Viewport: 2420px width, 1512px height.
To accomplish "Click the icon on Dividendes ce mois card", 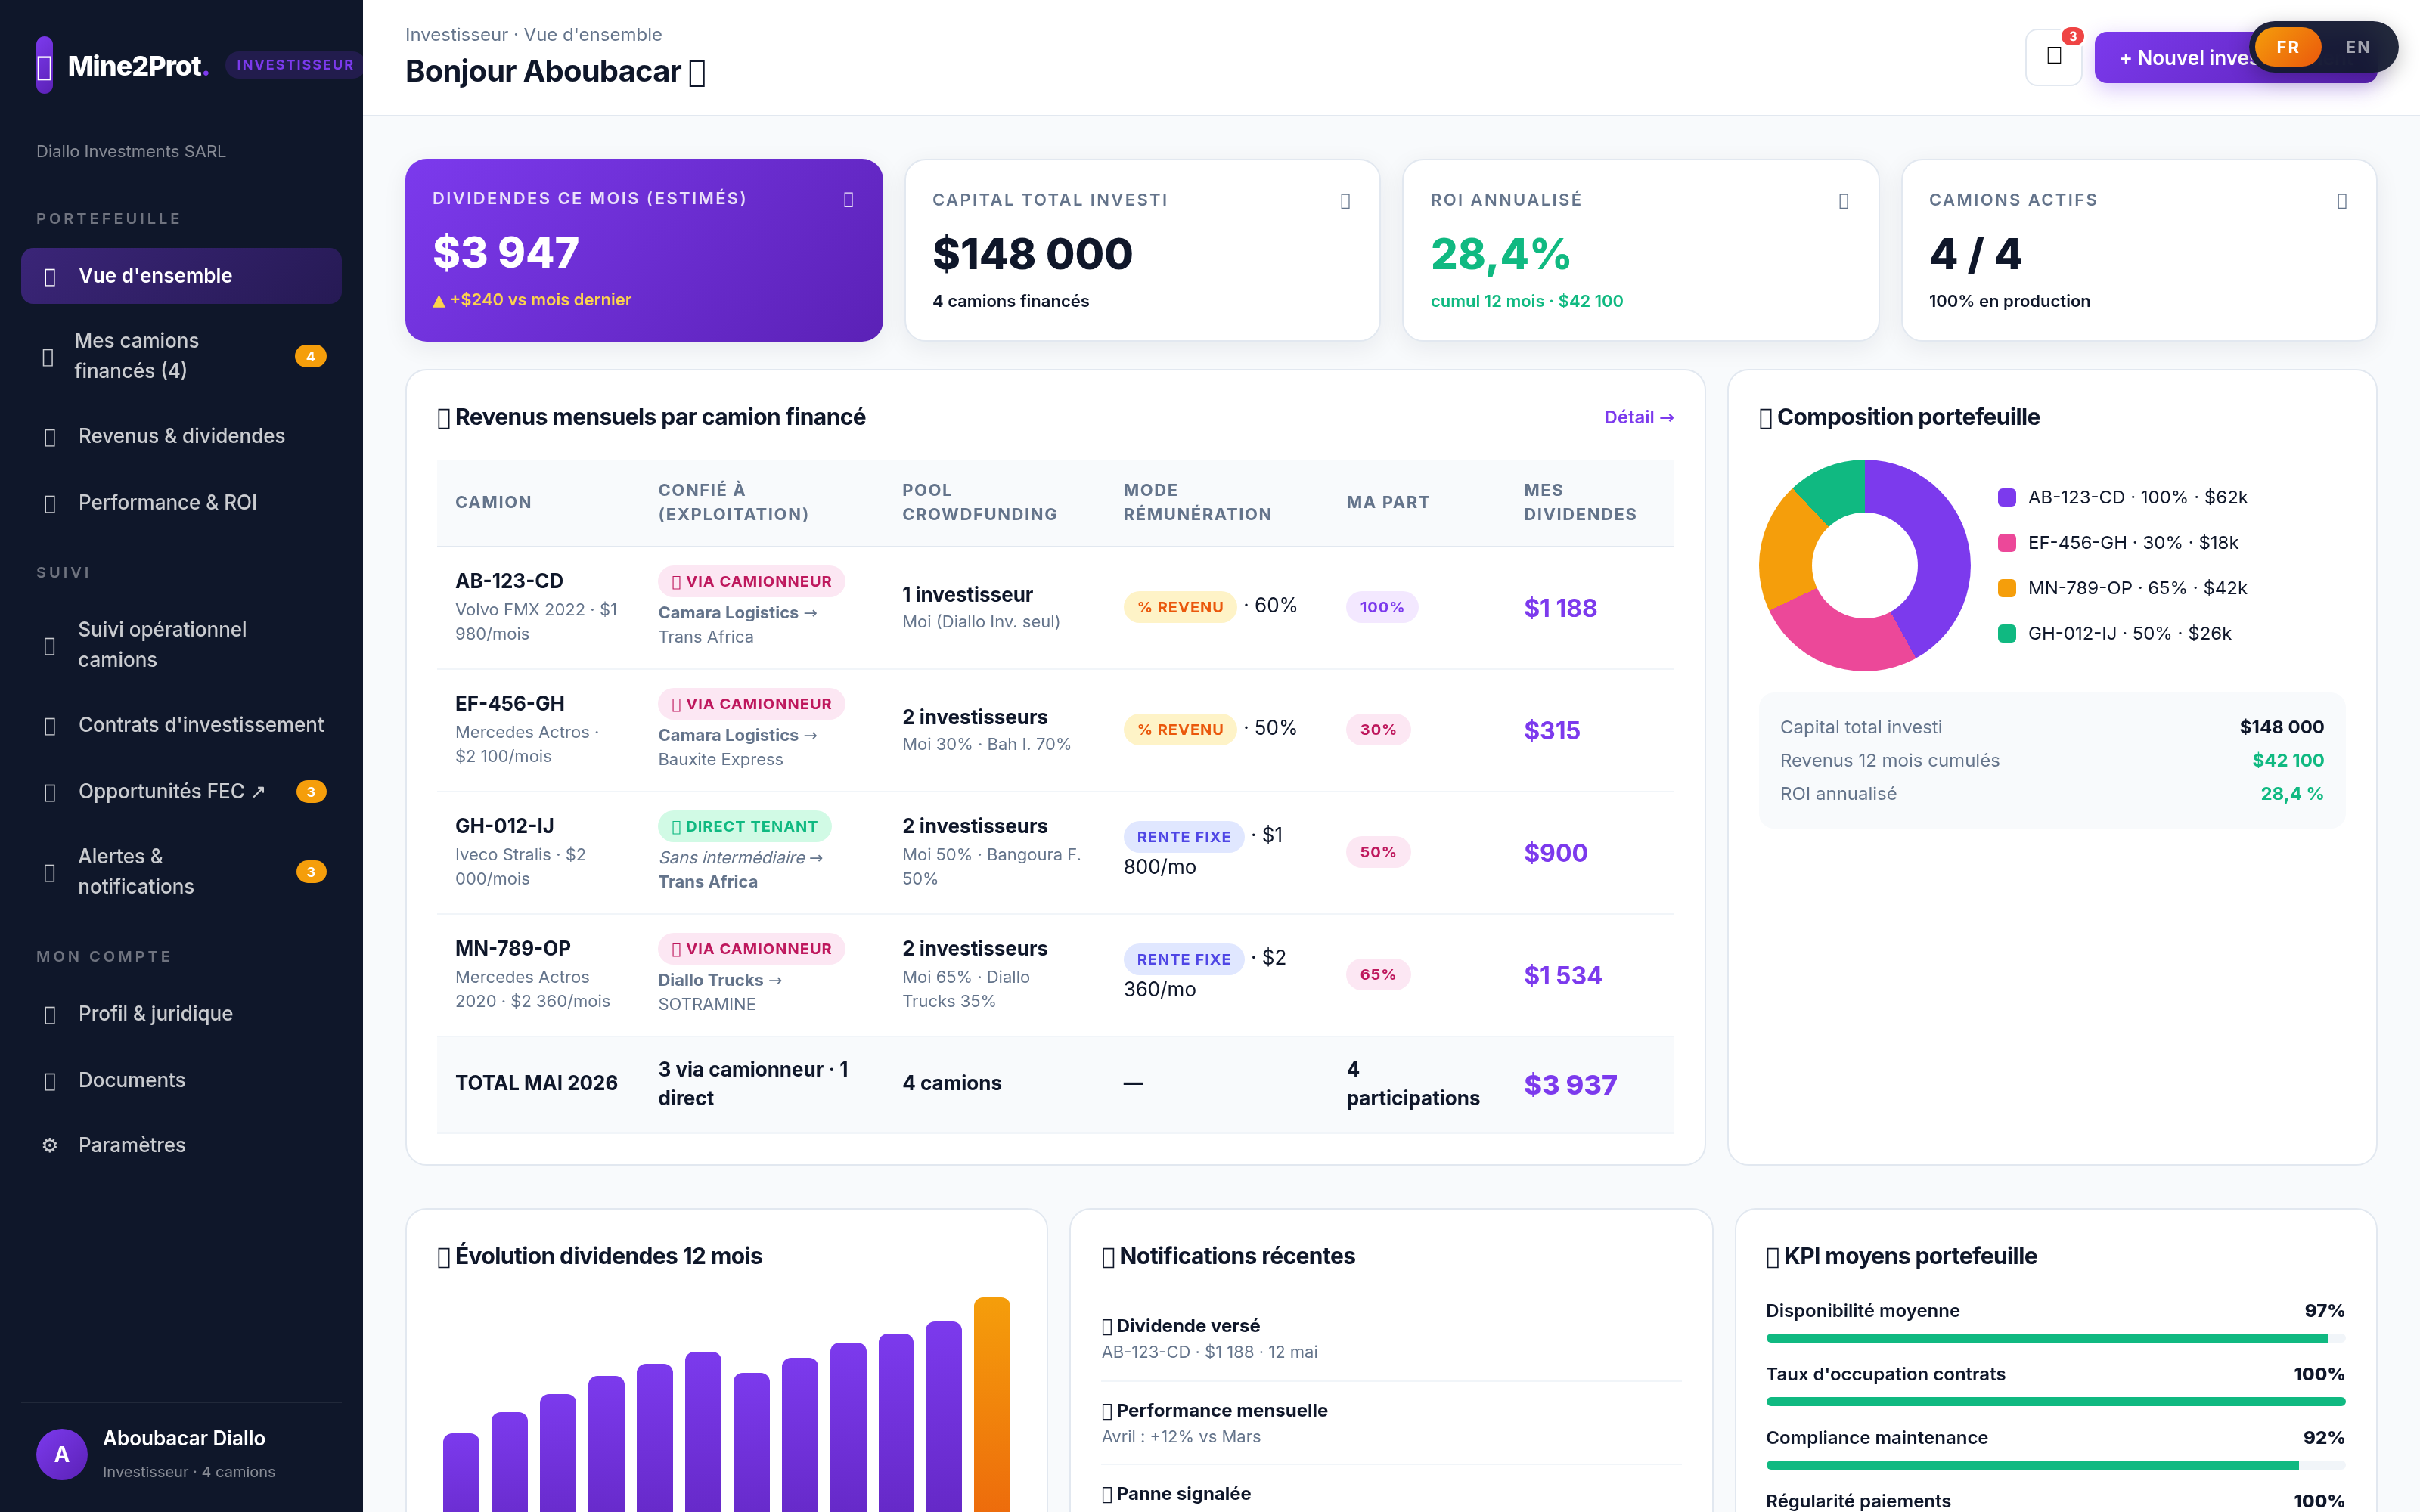I will (848, 199).
